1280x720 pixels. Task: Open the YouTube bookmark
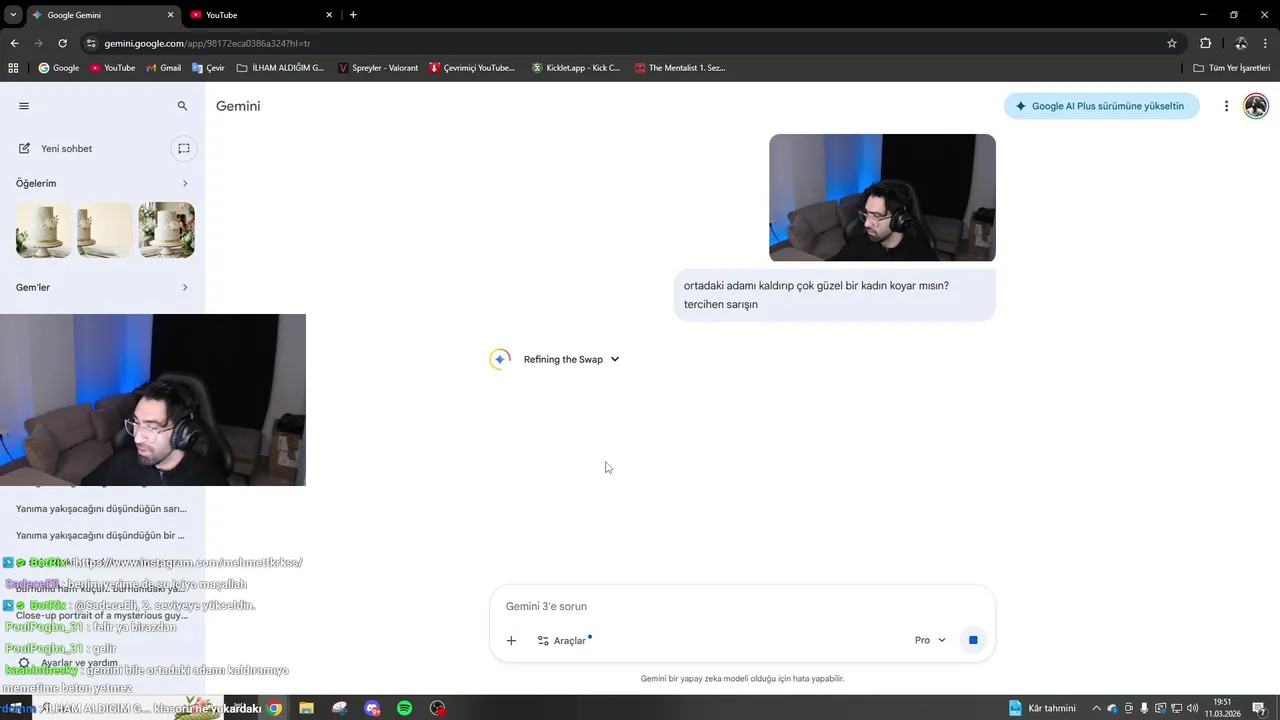pos(113,68)
